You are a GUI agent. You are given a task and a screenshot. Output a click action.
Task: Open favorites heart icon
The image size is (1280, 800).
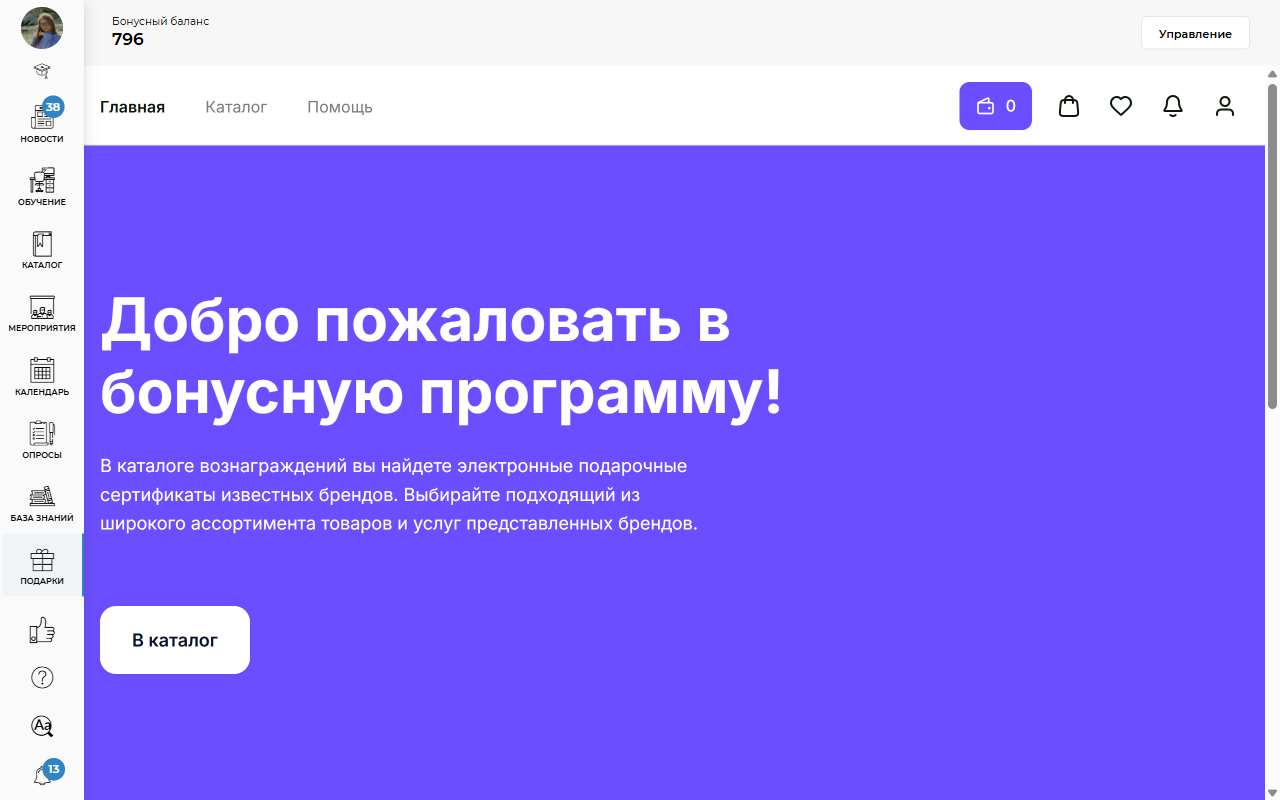point(1121,106)
